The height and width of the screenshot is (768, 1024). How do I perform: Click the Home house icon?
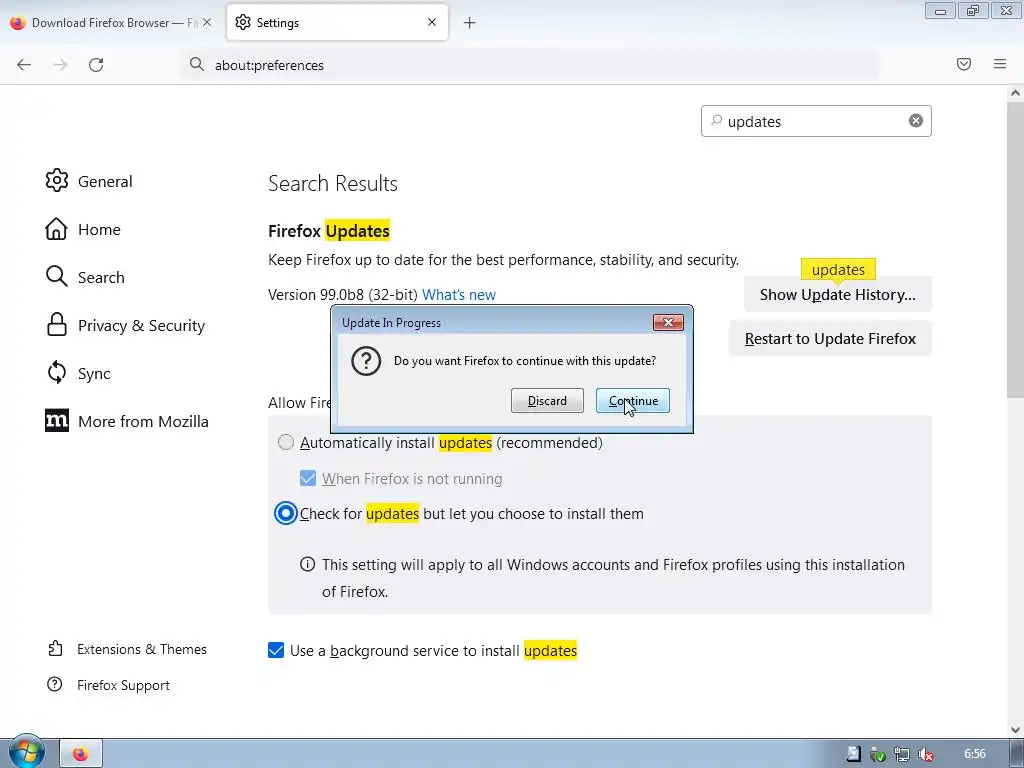(x=56, y=229)
